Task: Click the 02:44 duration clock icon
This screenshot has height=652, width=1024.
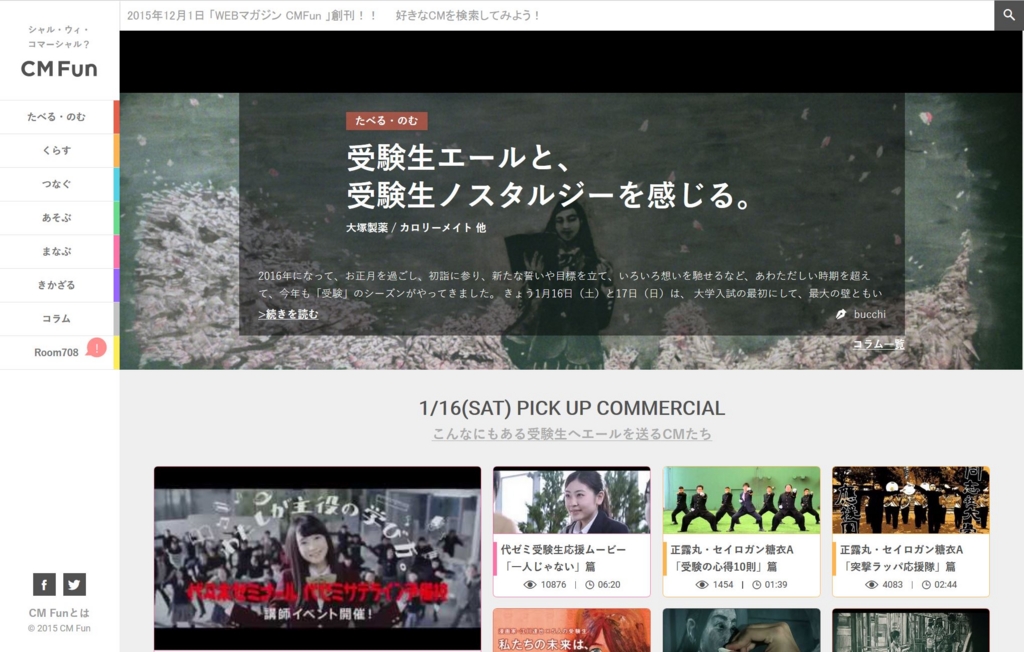Action: (x=926, y=585)
